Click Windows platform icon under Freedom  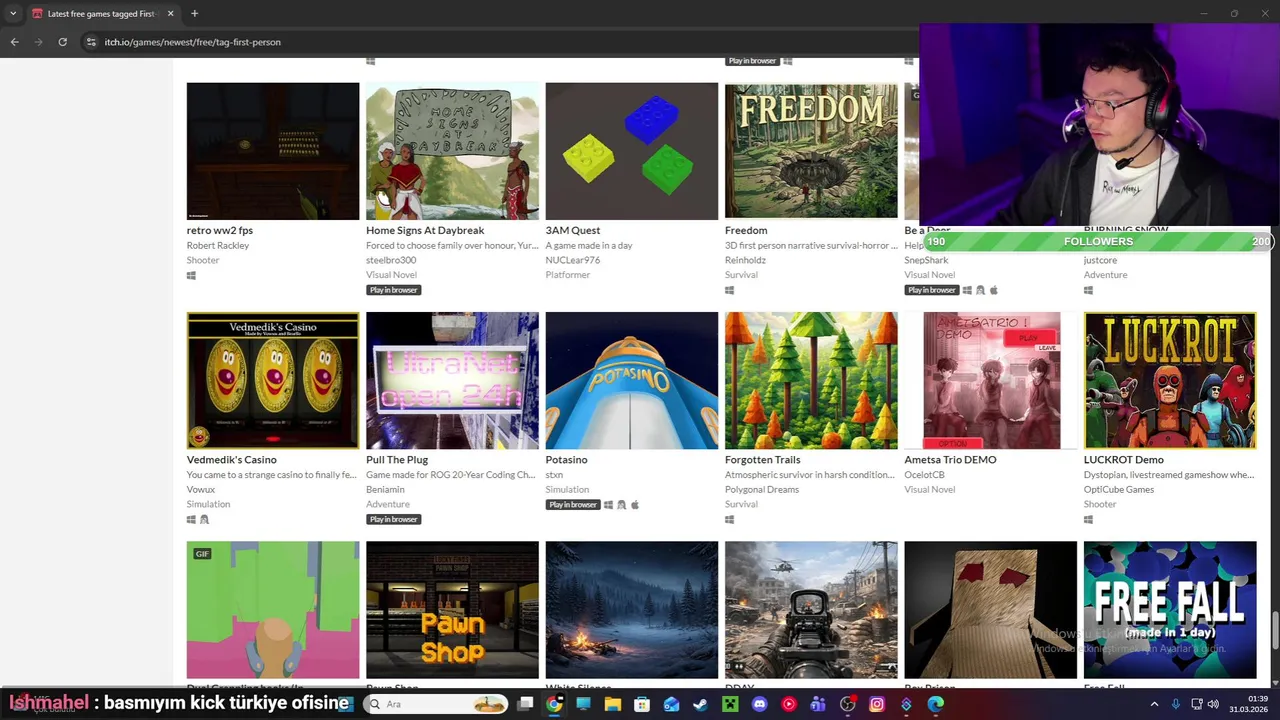pos(729,290)
